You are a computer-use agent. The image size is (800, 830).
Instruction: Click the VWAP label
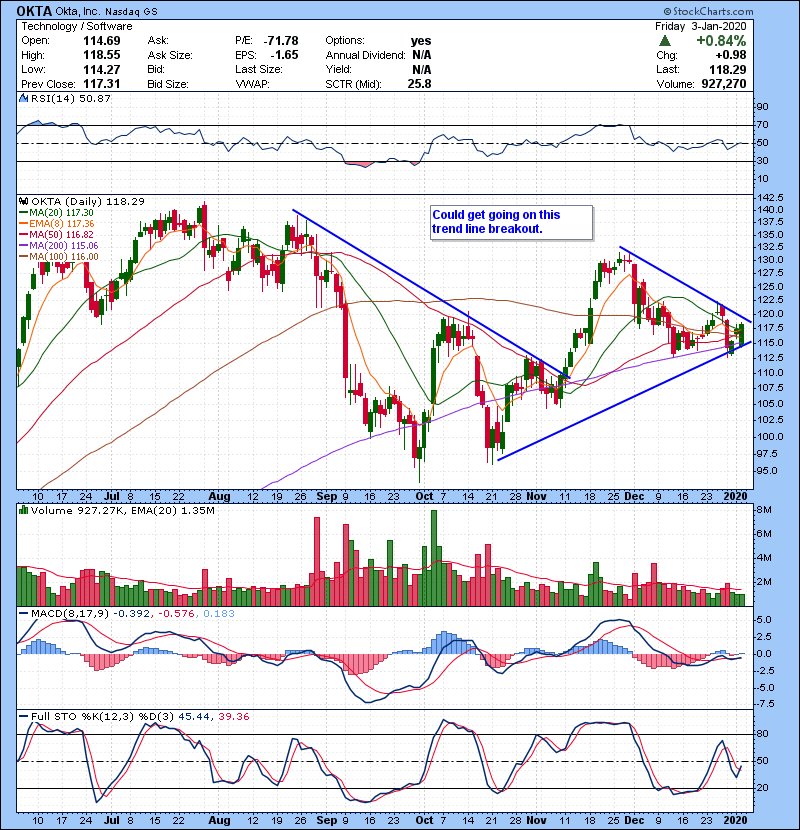(253, 84)
